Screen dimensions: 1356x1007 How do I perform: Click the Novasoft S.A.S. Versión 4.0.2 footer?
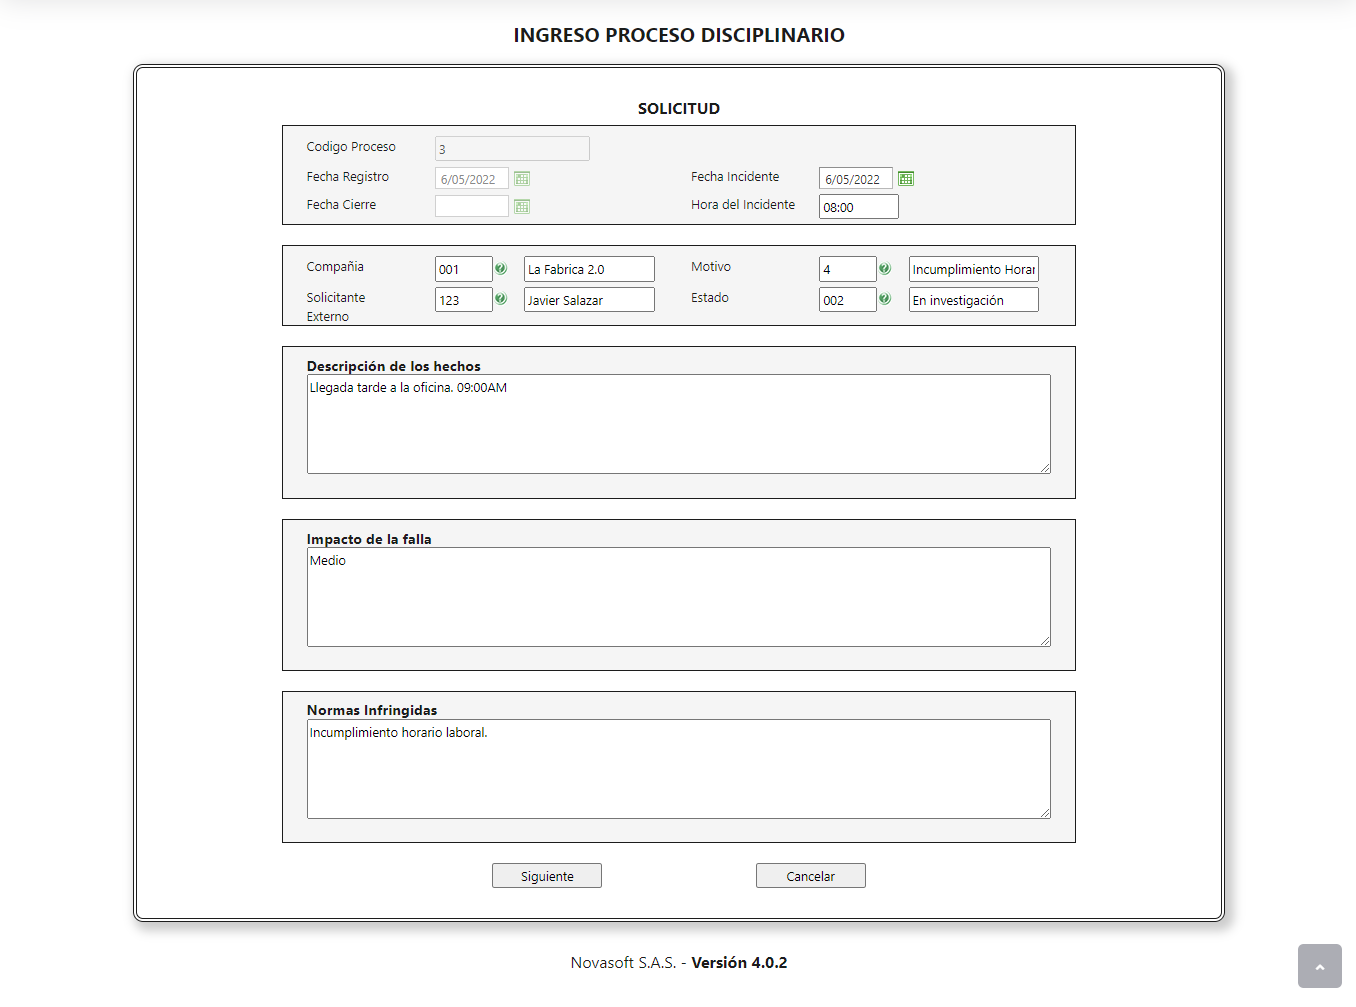coord(679,963)
